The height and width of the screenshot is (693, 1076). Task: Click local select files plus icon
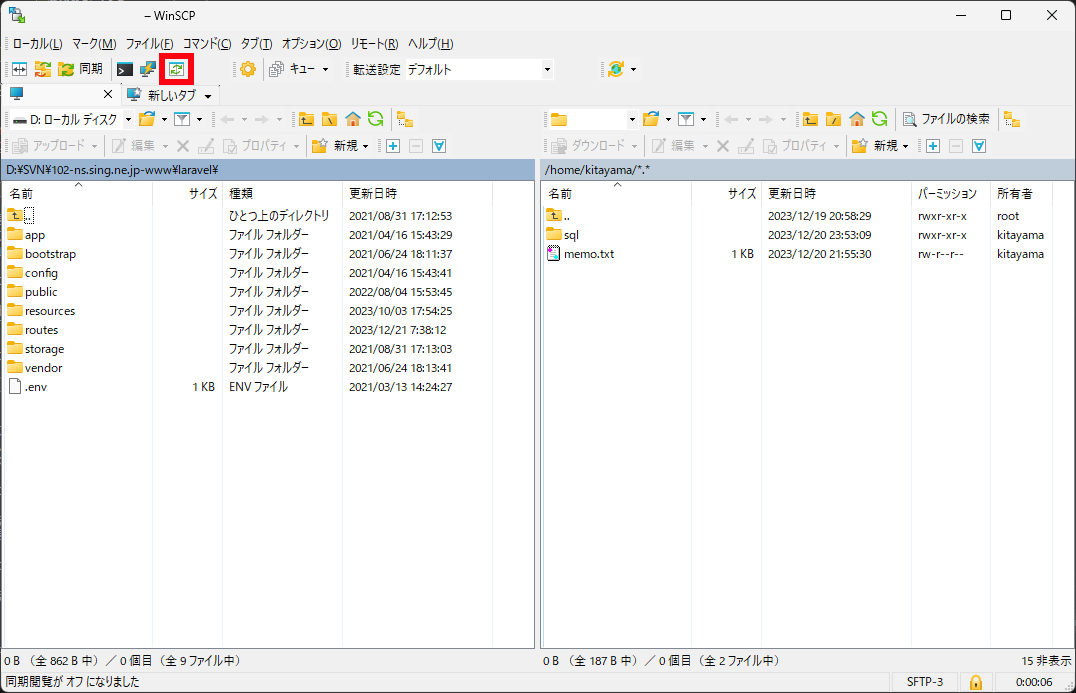[393, 145]
